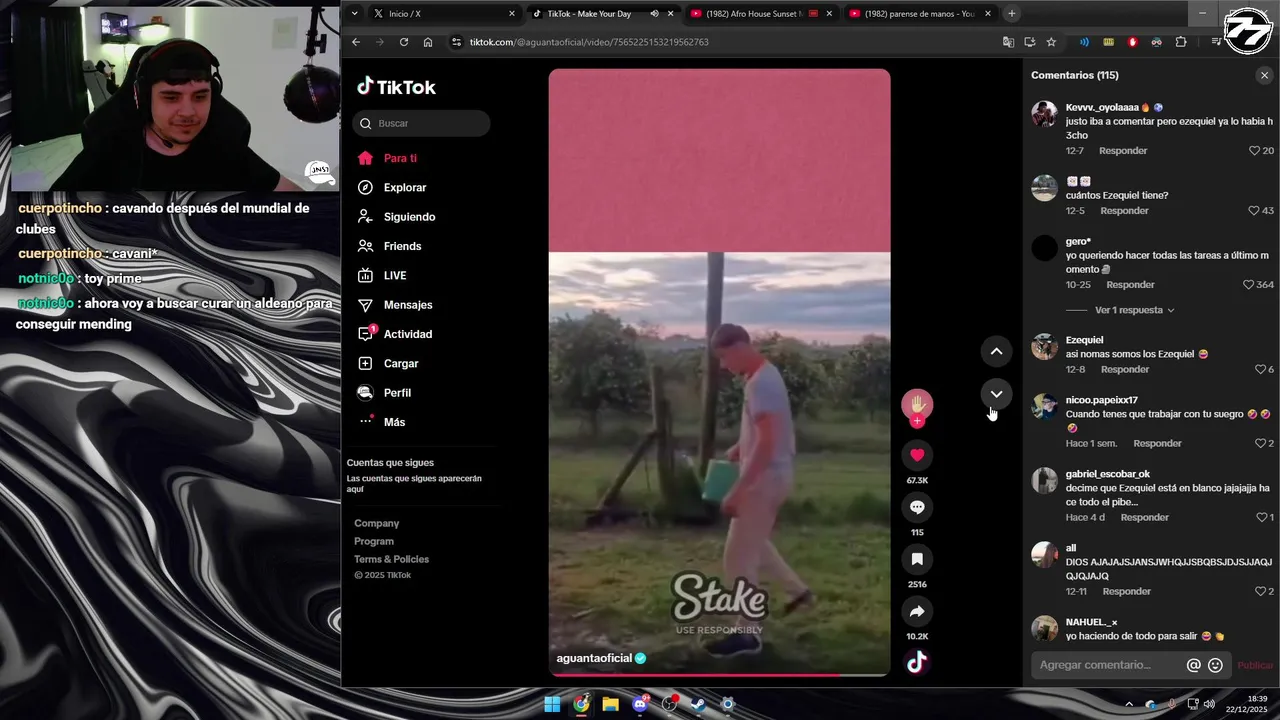Click the address bar URL
Screen dimensions: 1280x720
[x=589, y=42]
